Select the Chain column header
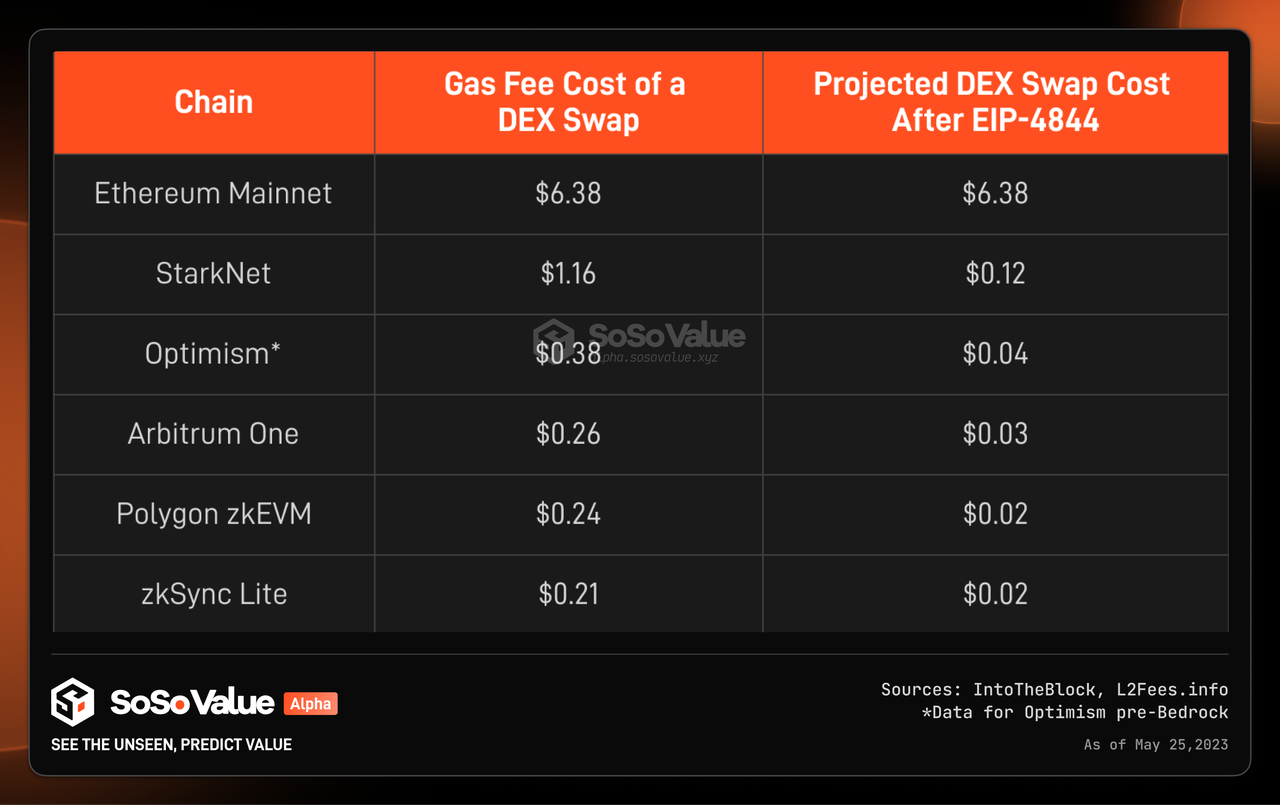 pos(213,102)
